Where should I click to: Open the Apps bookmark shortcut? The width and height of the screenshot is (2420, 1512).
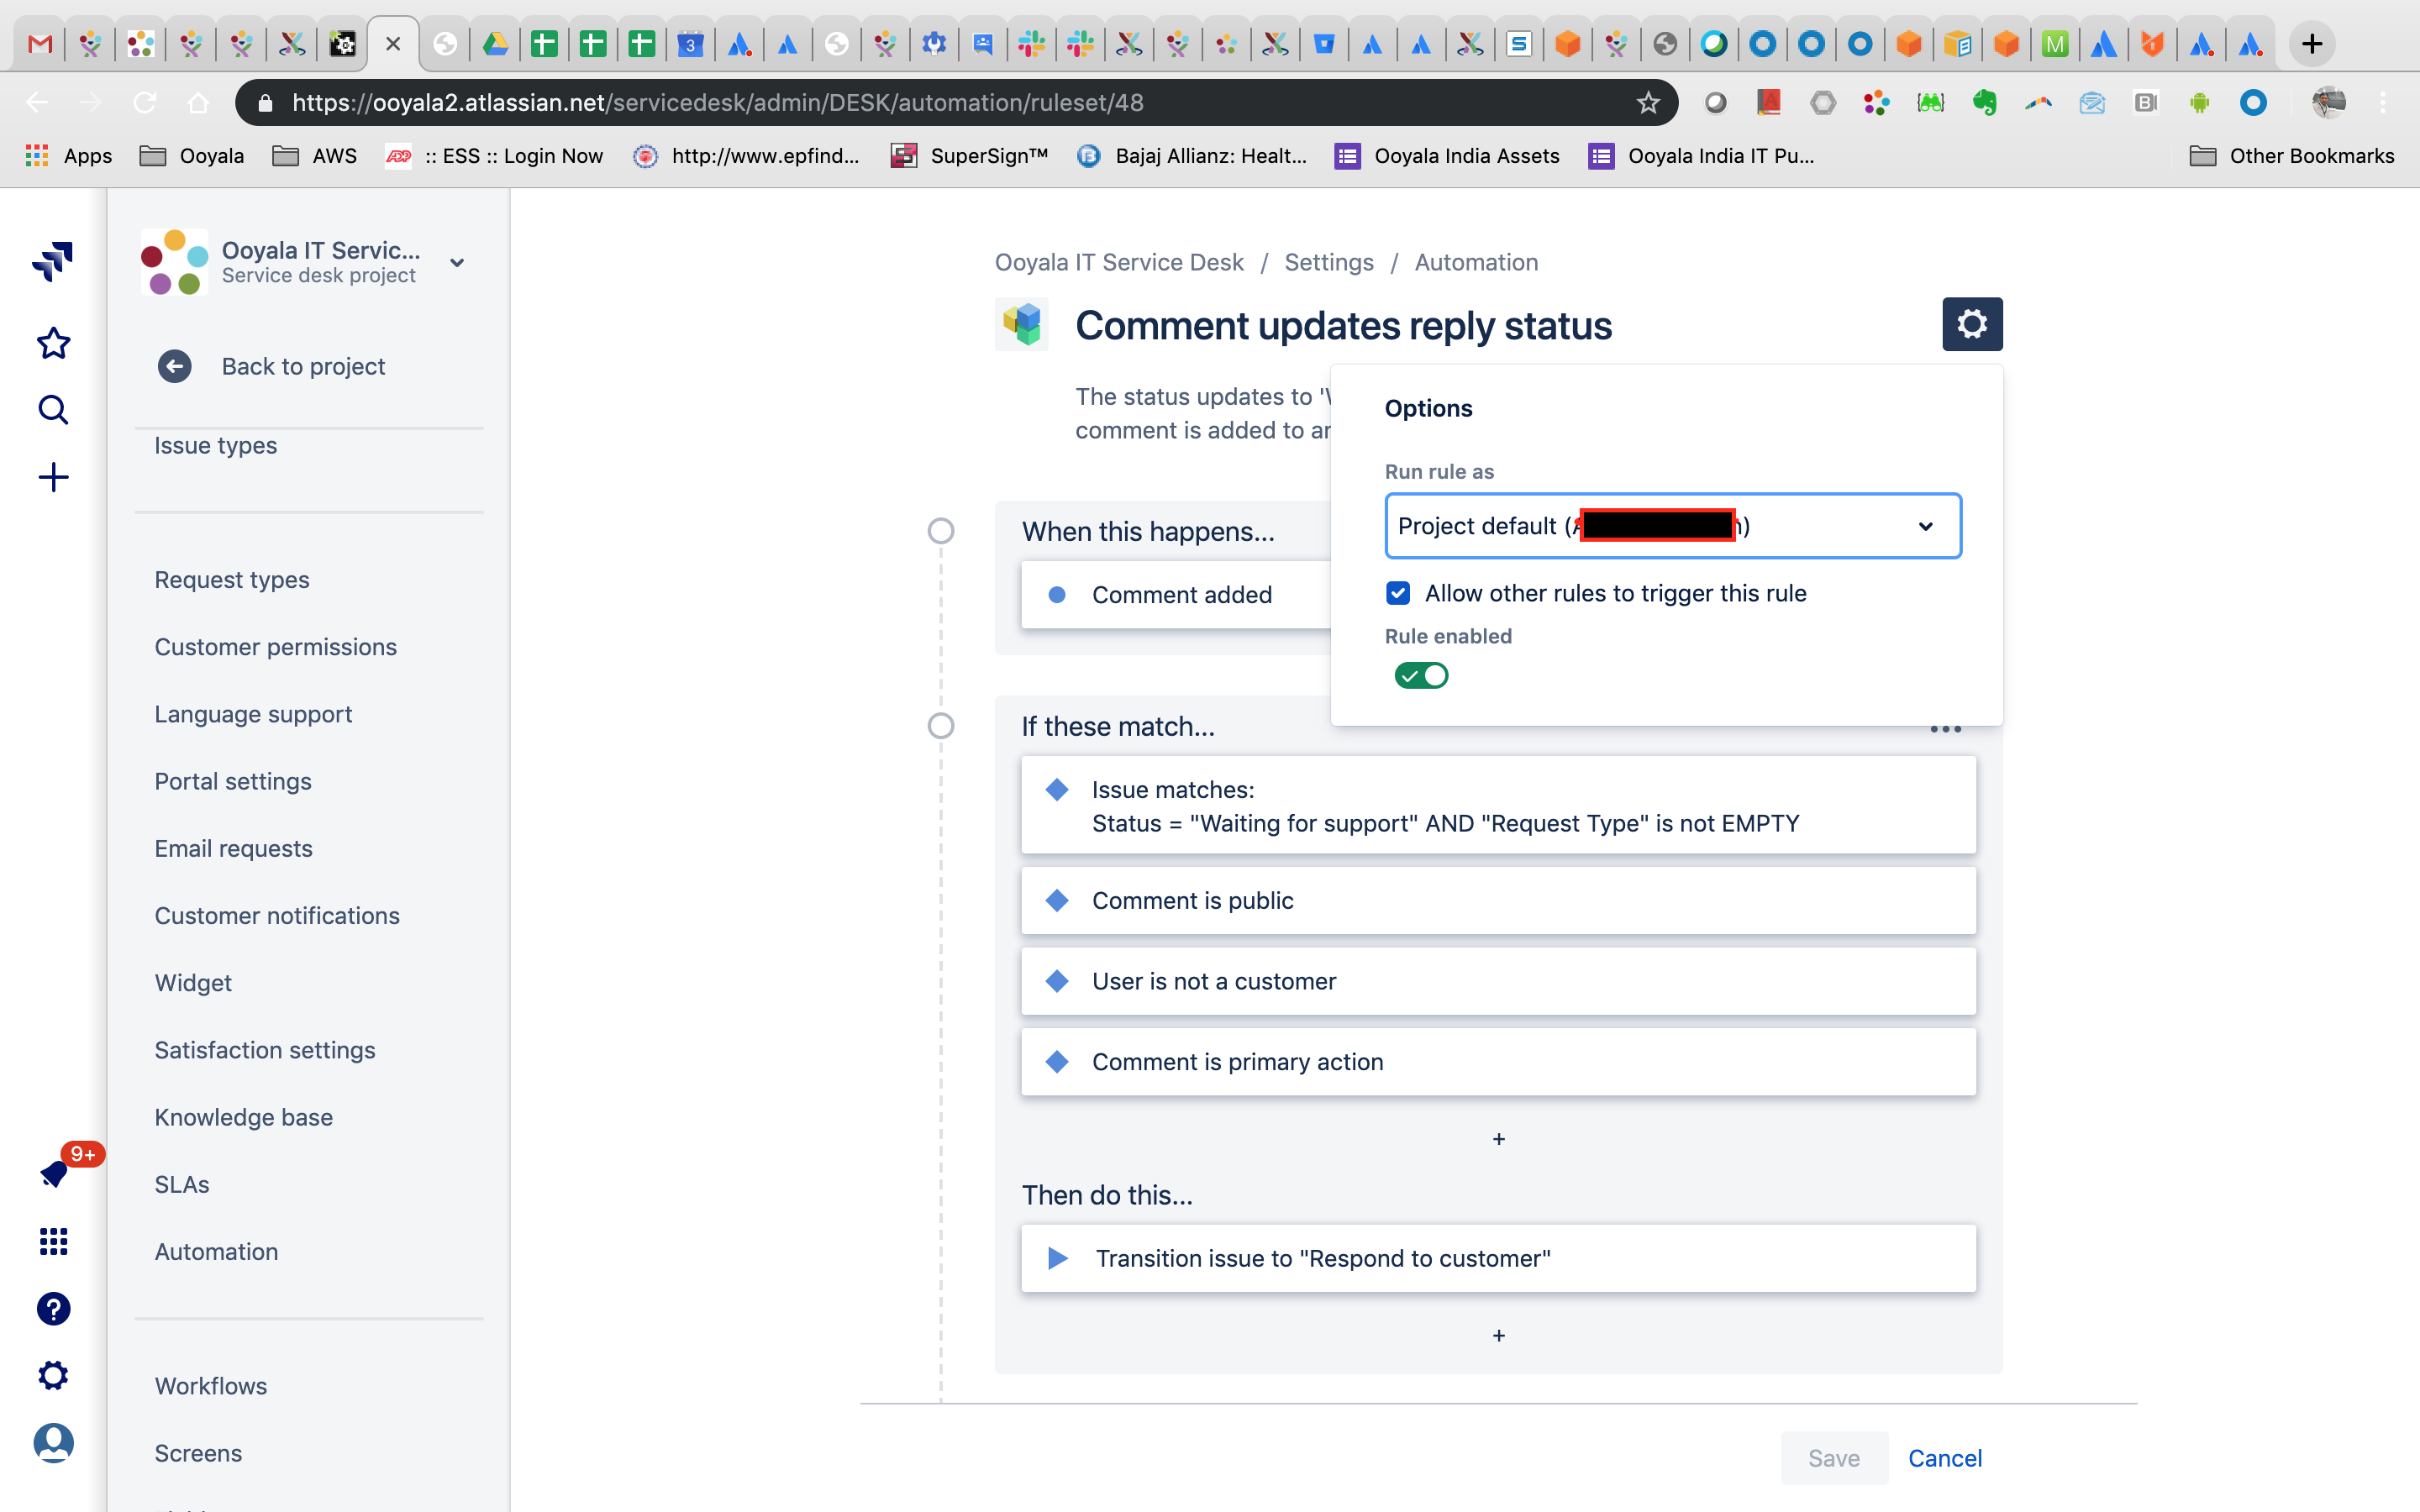click(x=68, y=155)
